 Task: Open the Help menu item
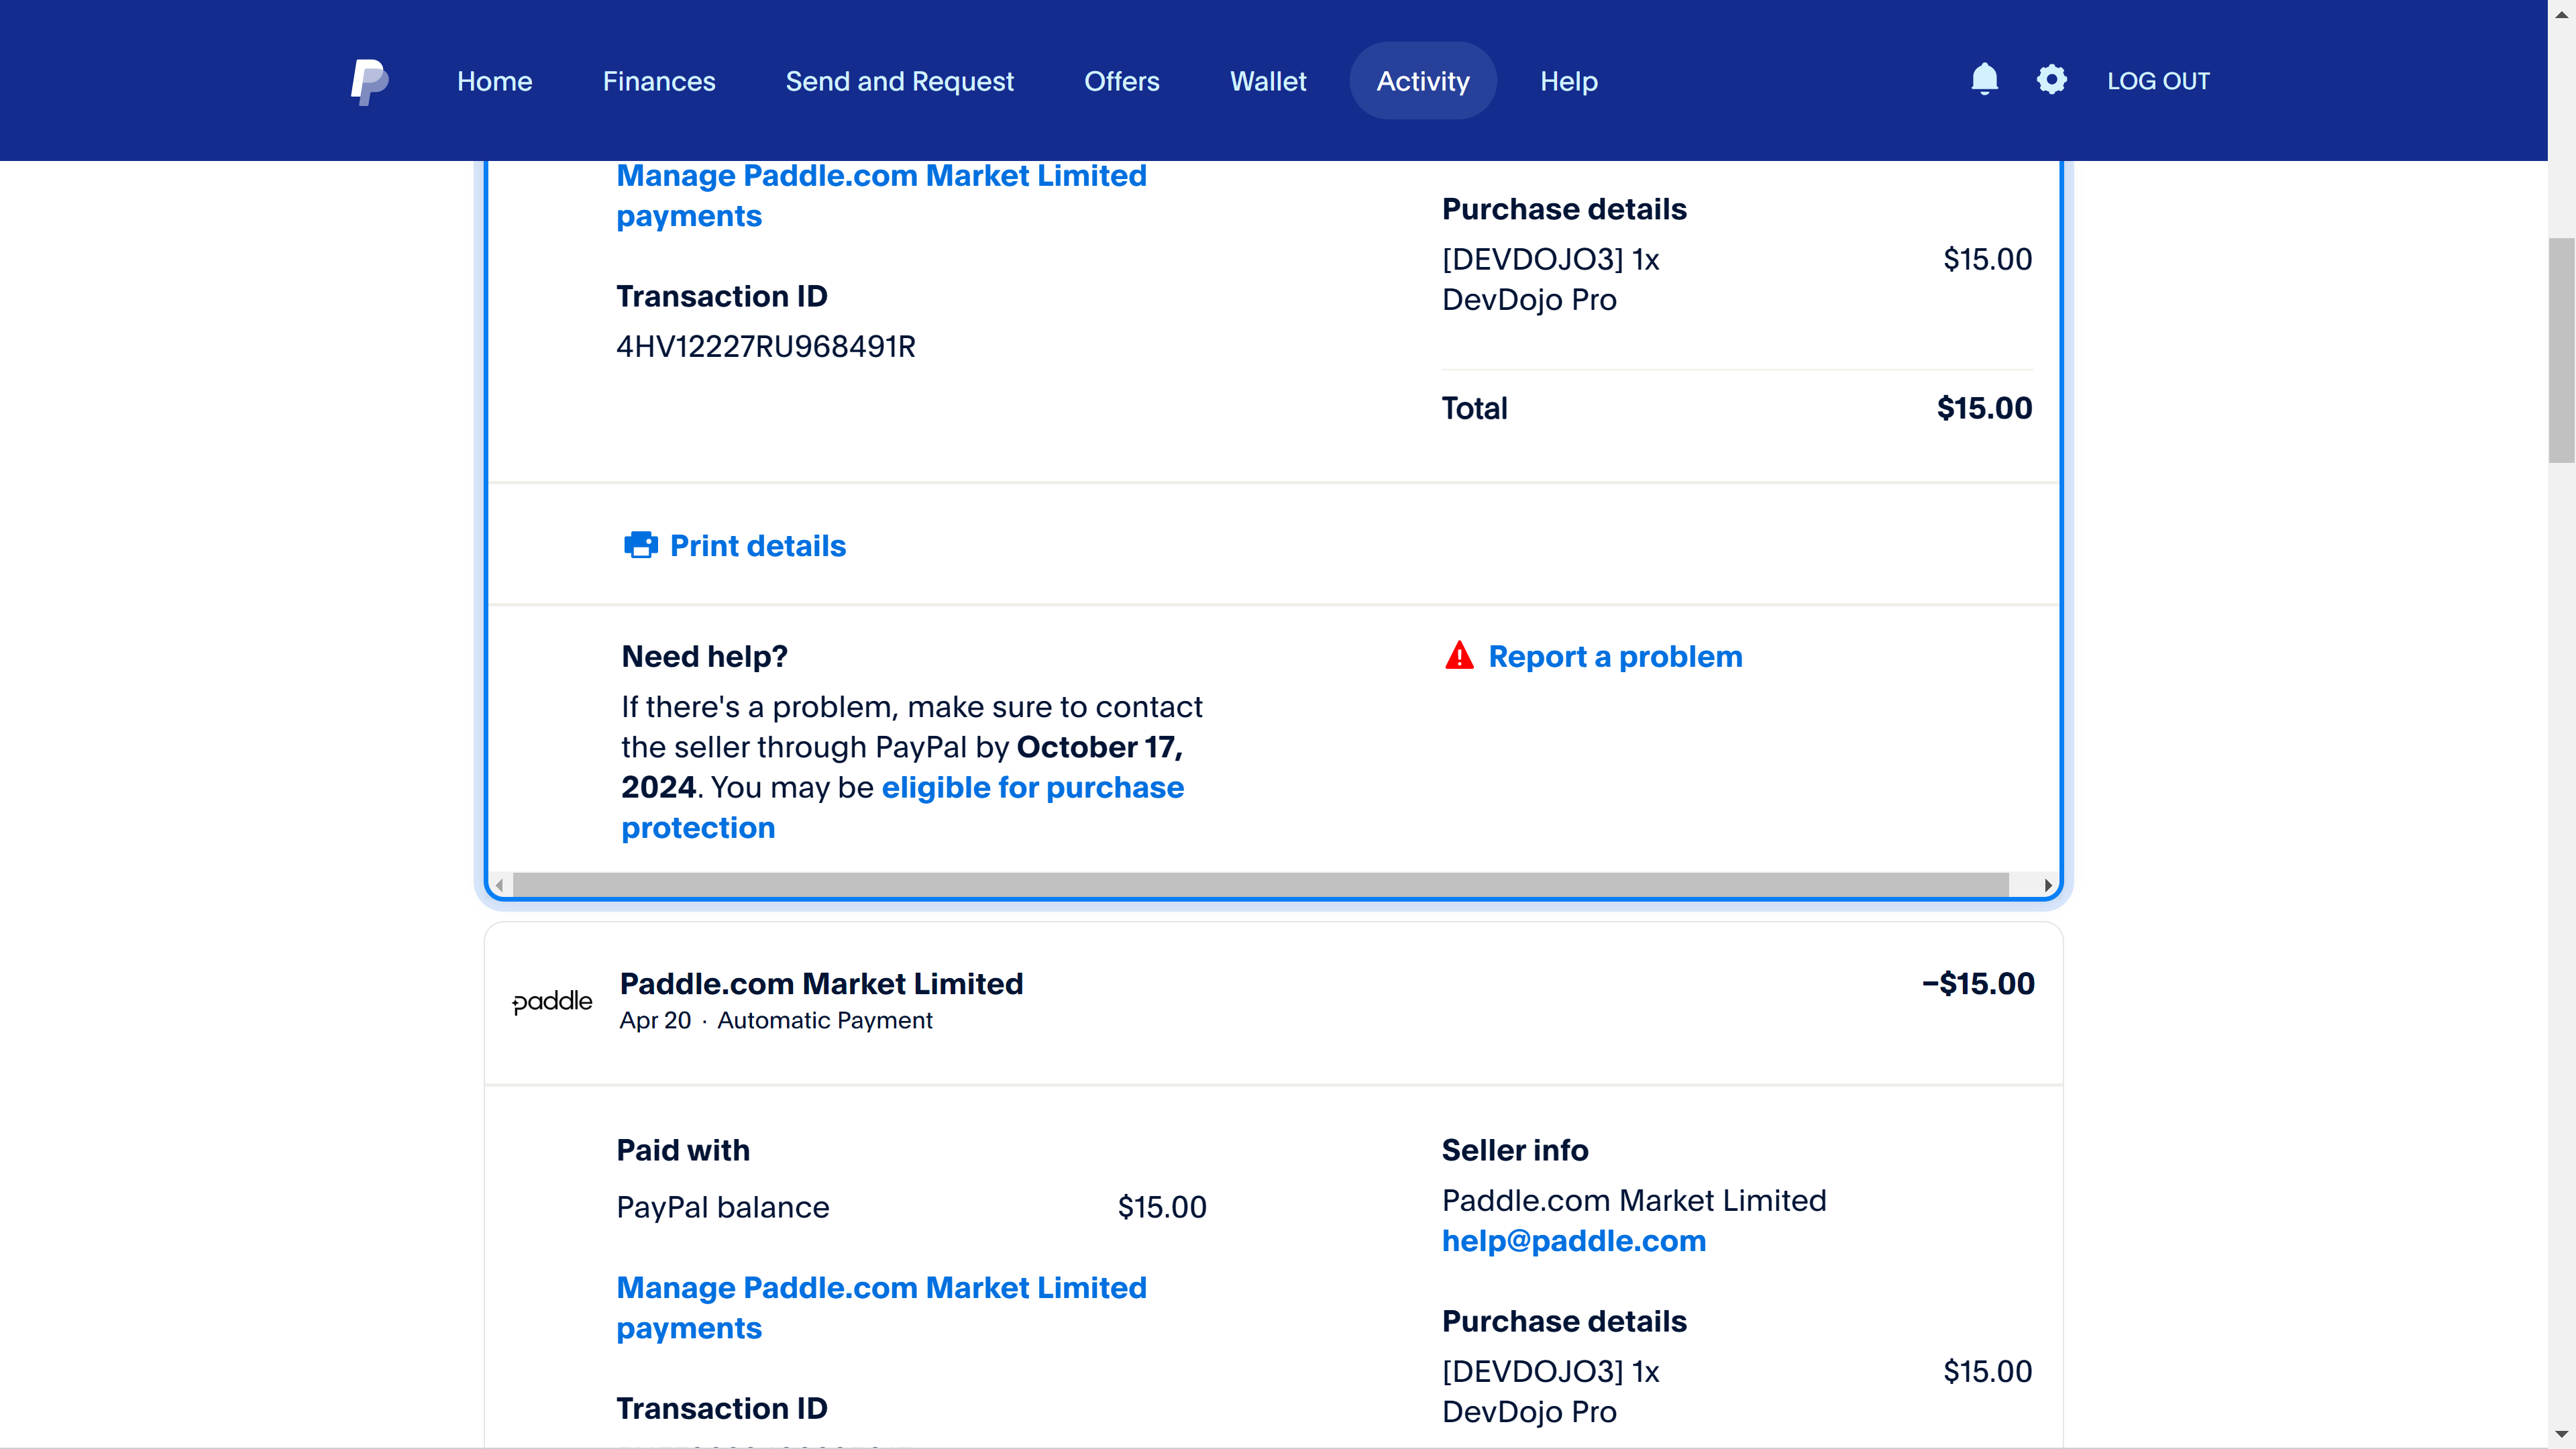pyautogui.click(x=1568, y=81)
